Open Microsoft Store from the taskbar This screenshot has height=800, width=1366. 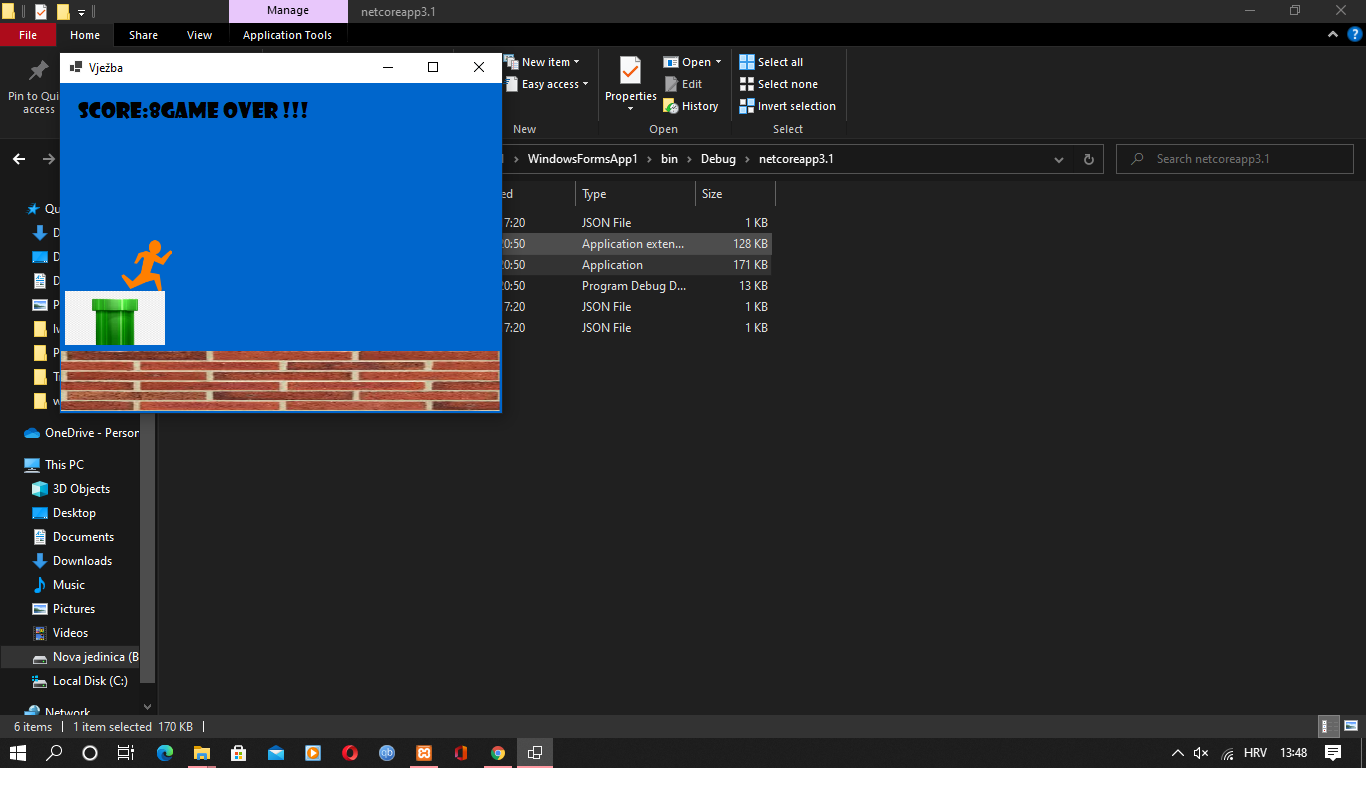coord(238,753)
